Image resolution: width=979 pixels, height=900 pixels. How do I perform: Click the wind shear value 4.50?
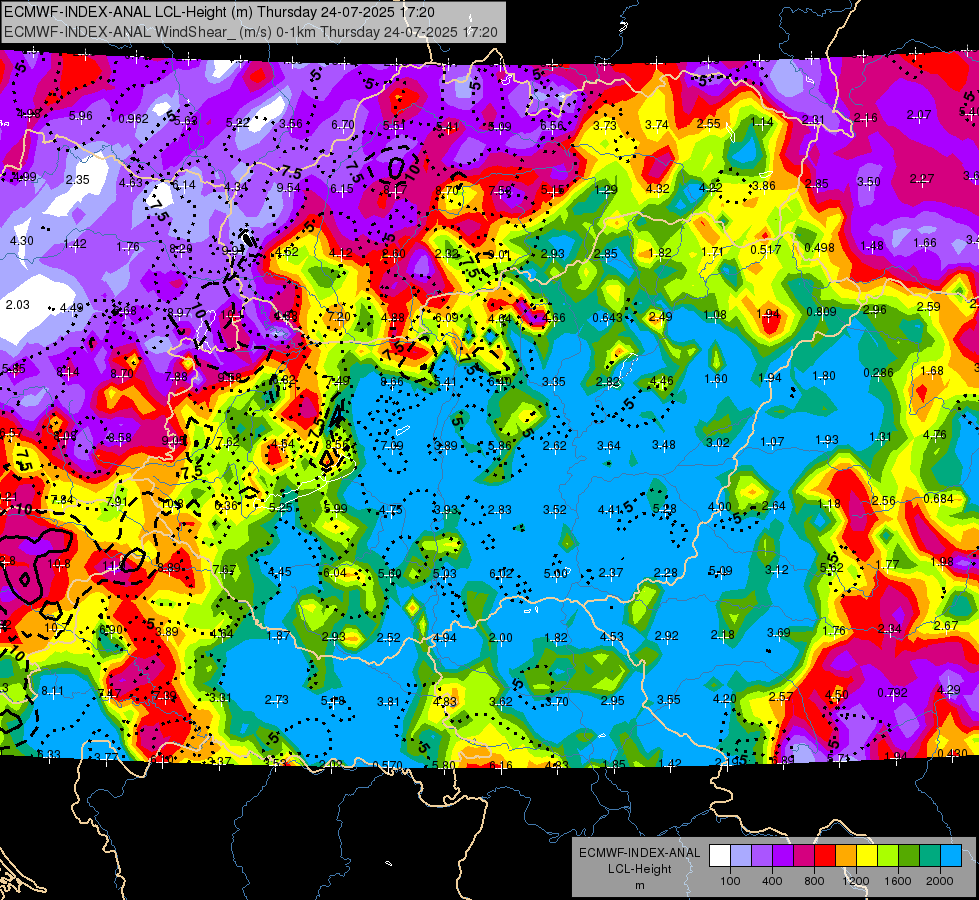coord(837,694)
